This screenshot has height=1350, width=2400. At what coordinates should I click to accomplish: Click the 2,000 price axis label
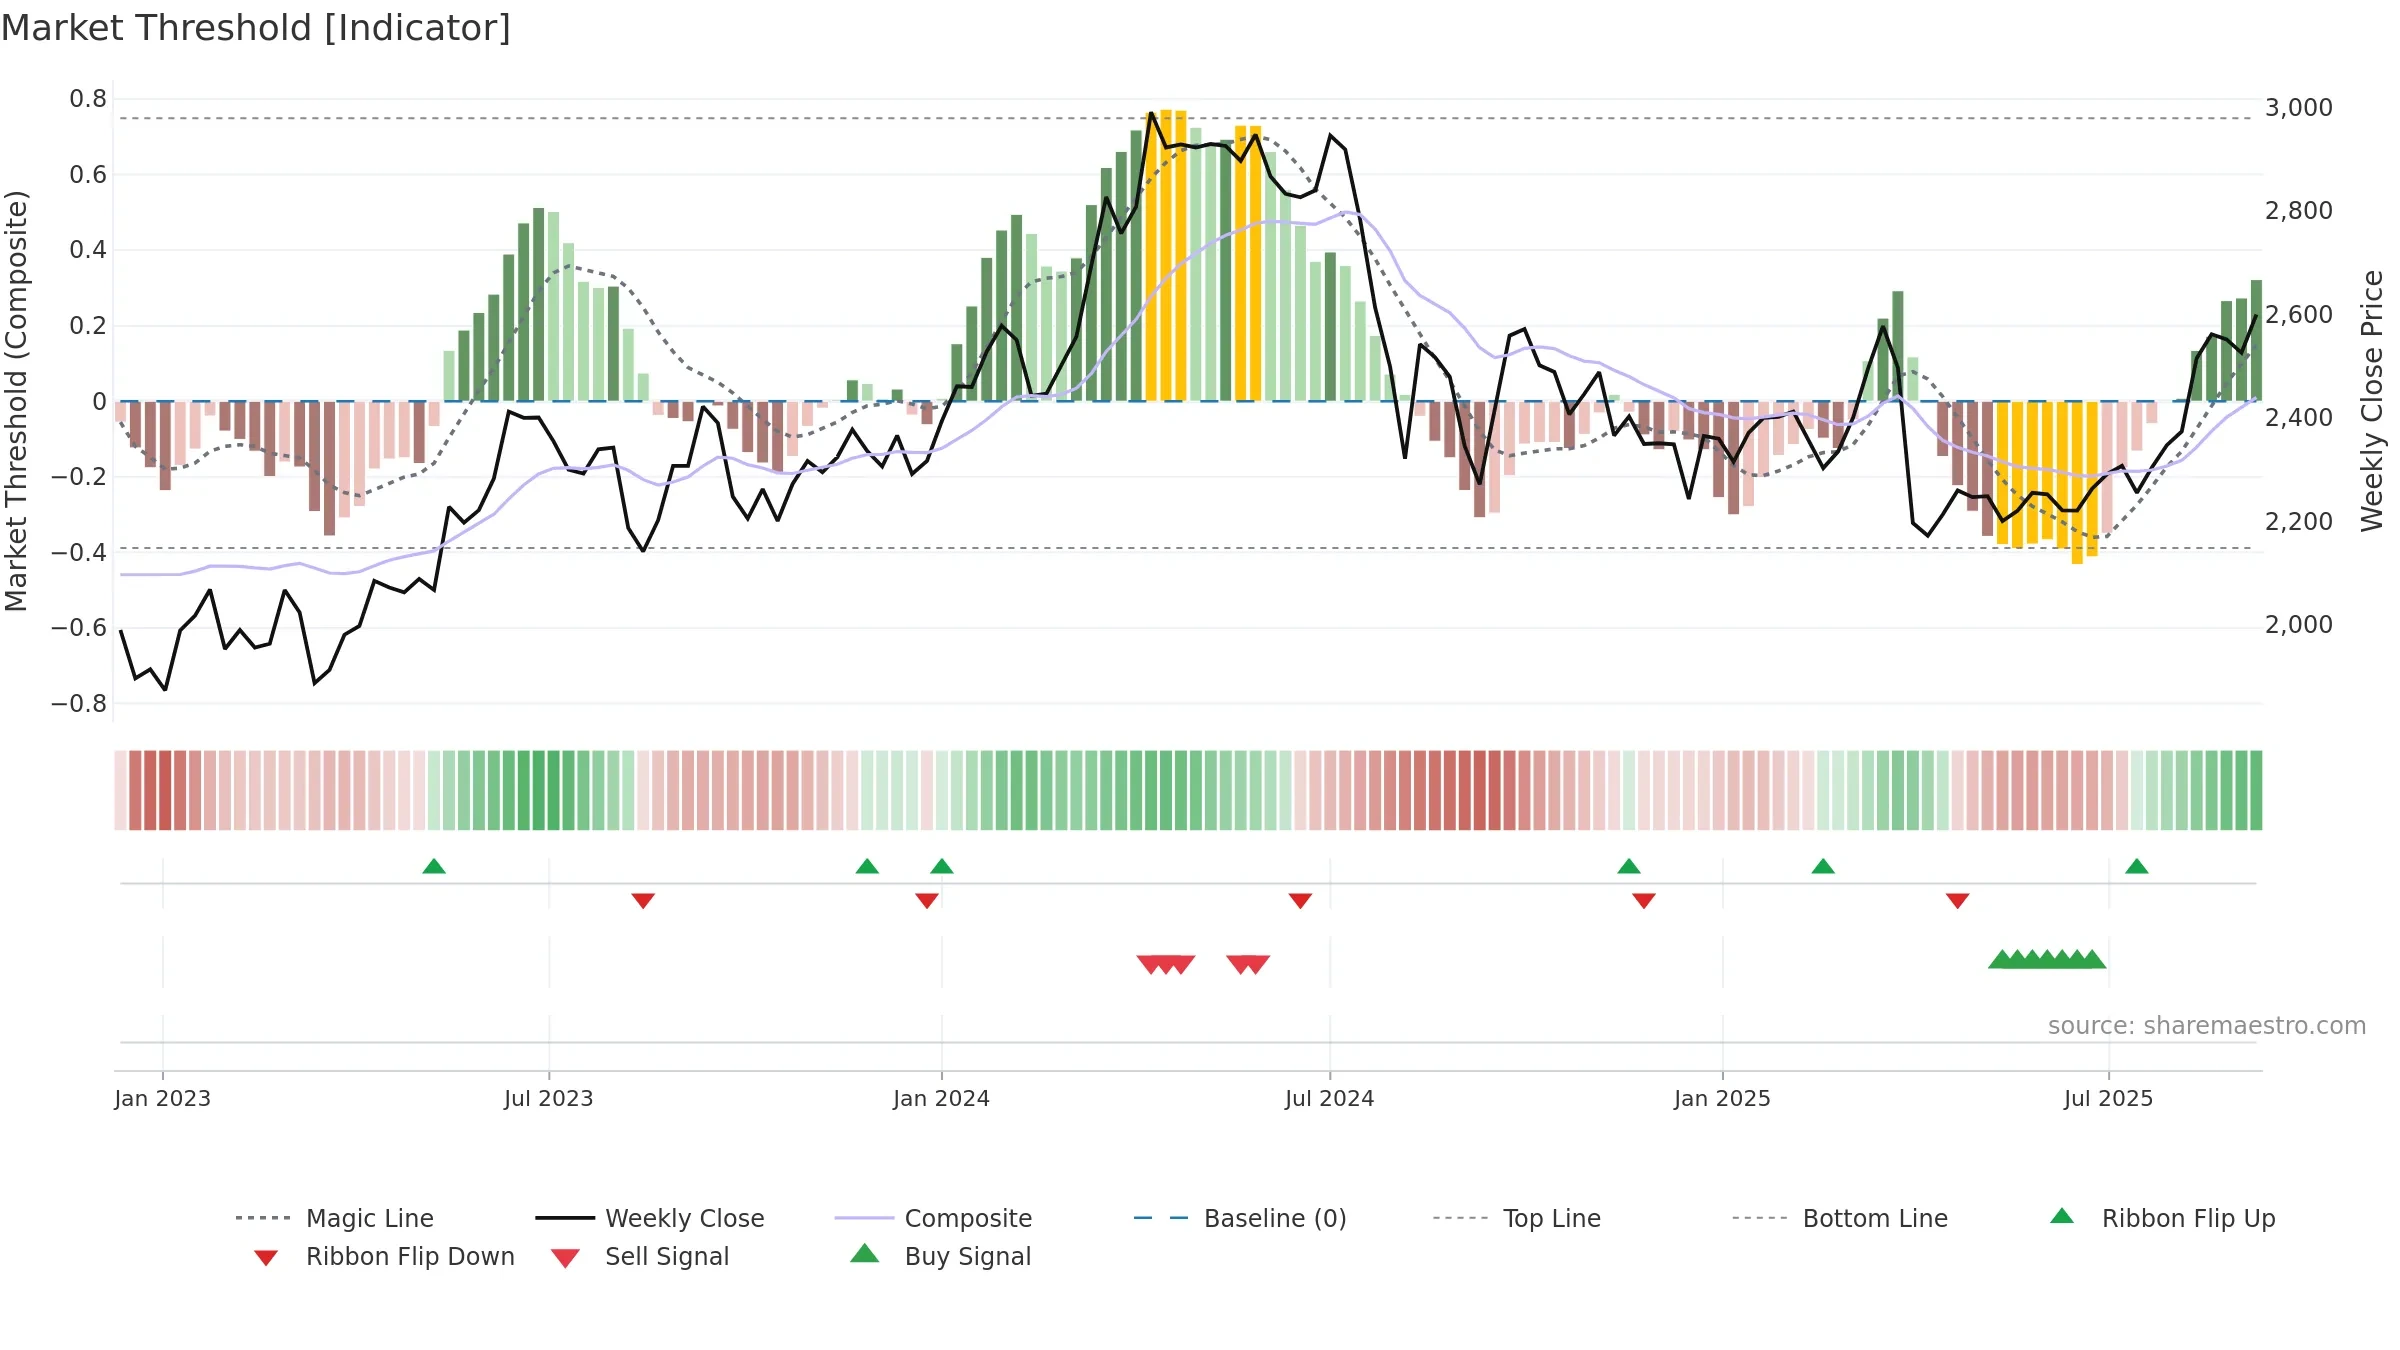(2299, 624)
